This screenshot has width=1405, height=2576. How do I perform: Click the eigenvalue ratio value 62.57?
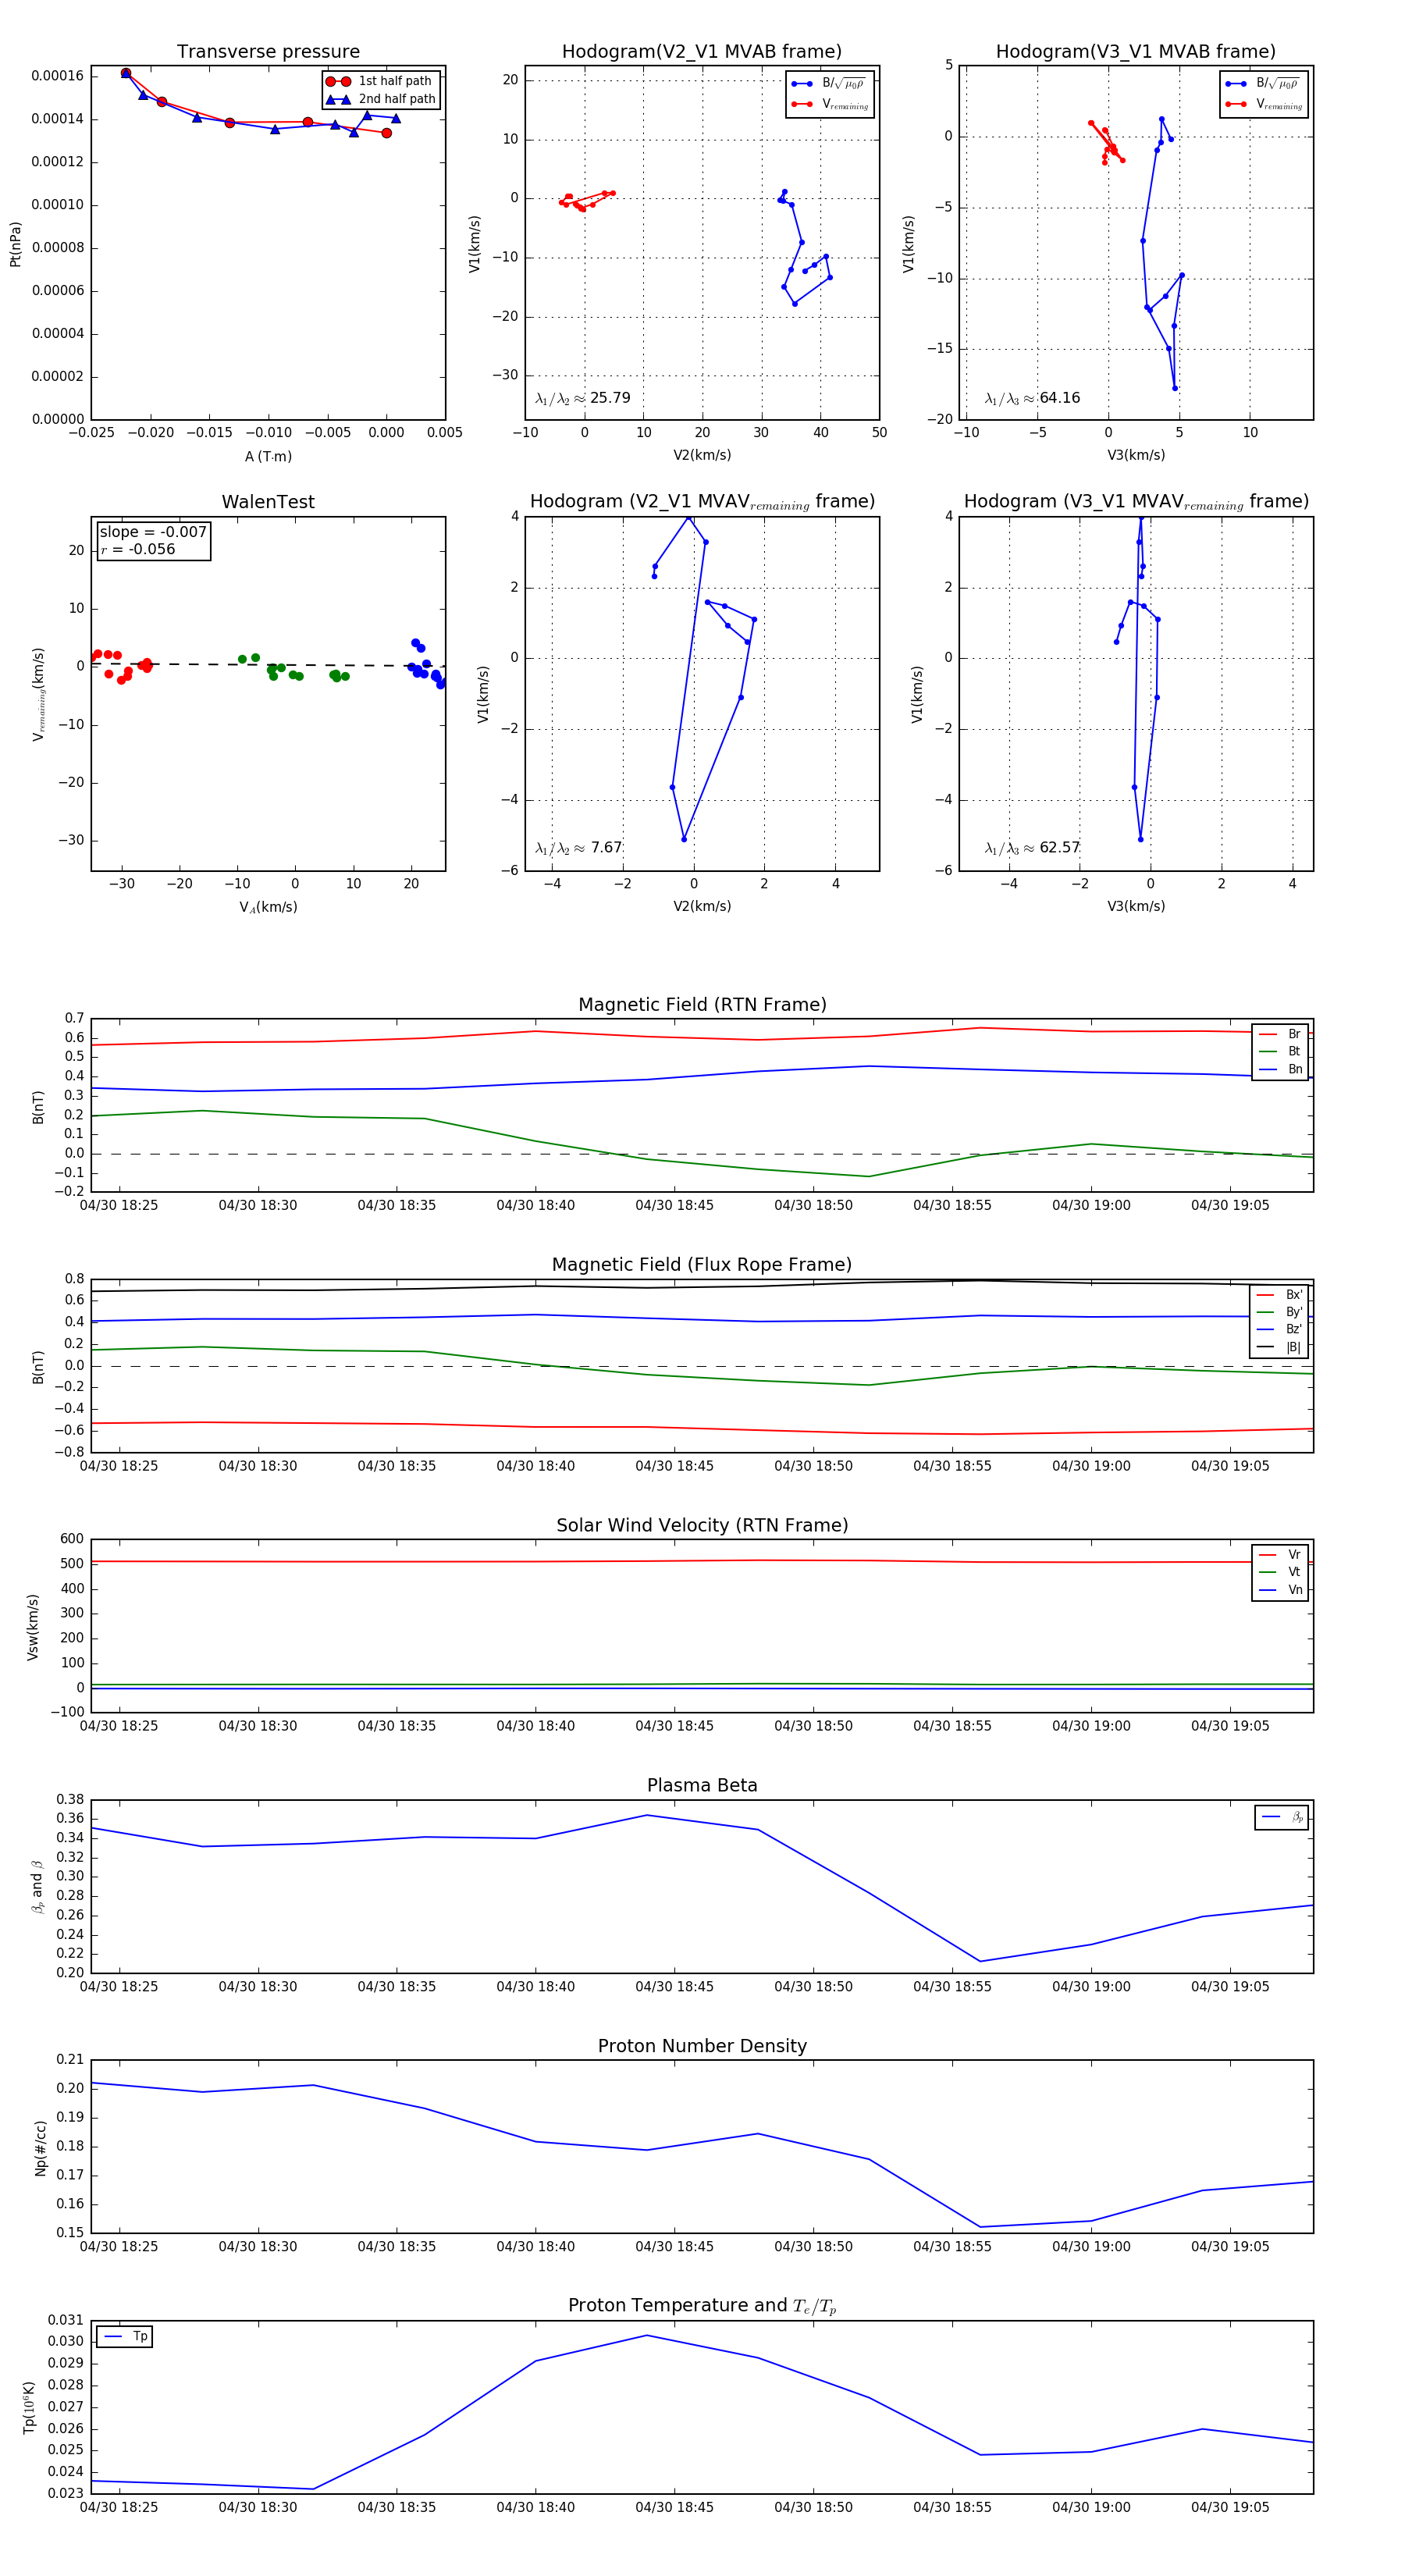(1060, 848)
